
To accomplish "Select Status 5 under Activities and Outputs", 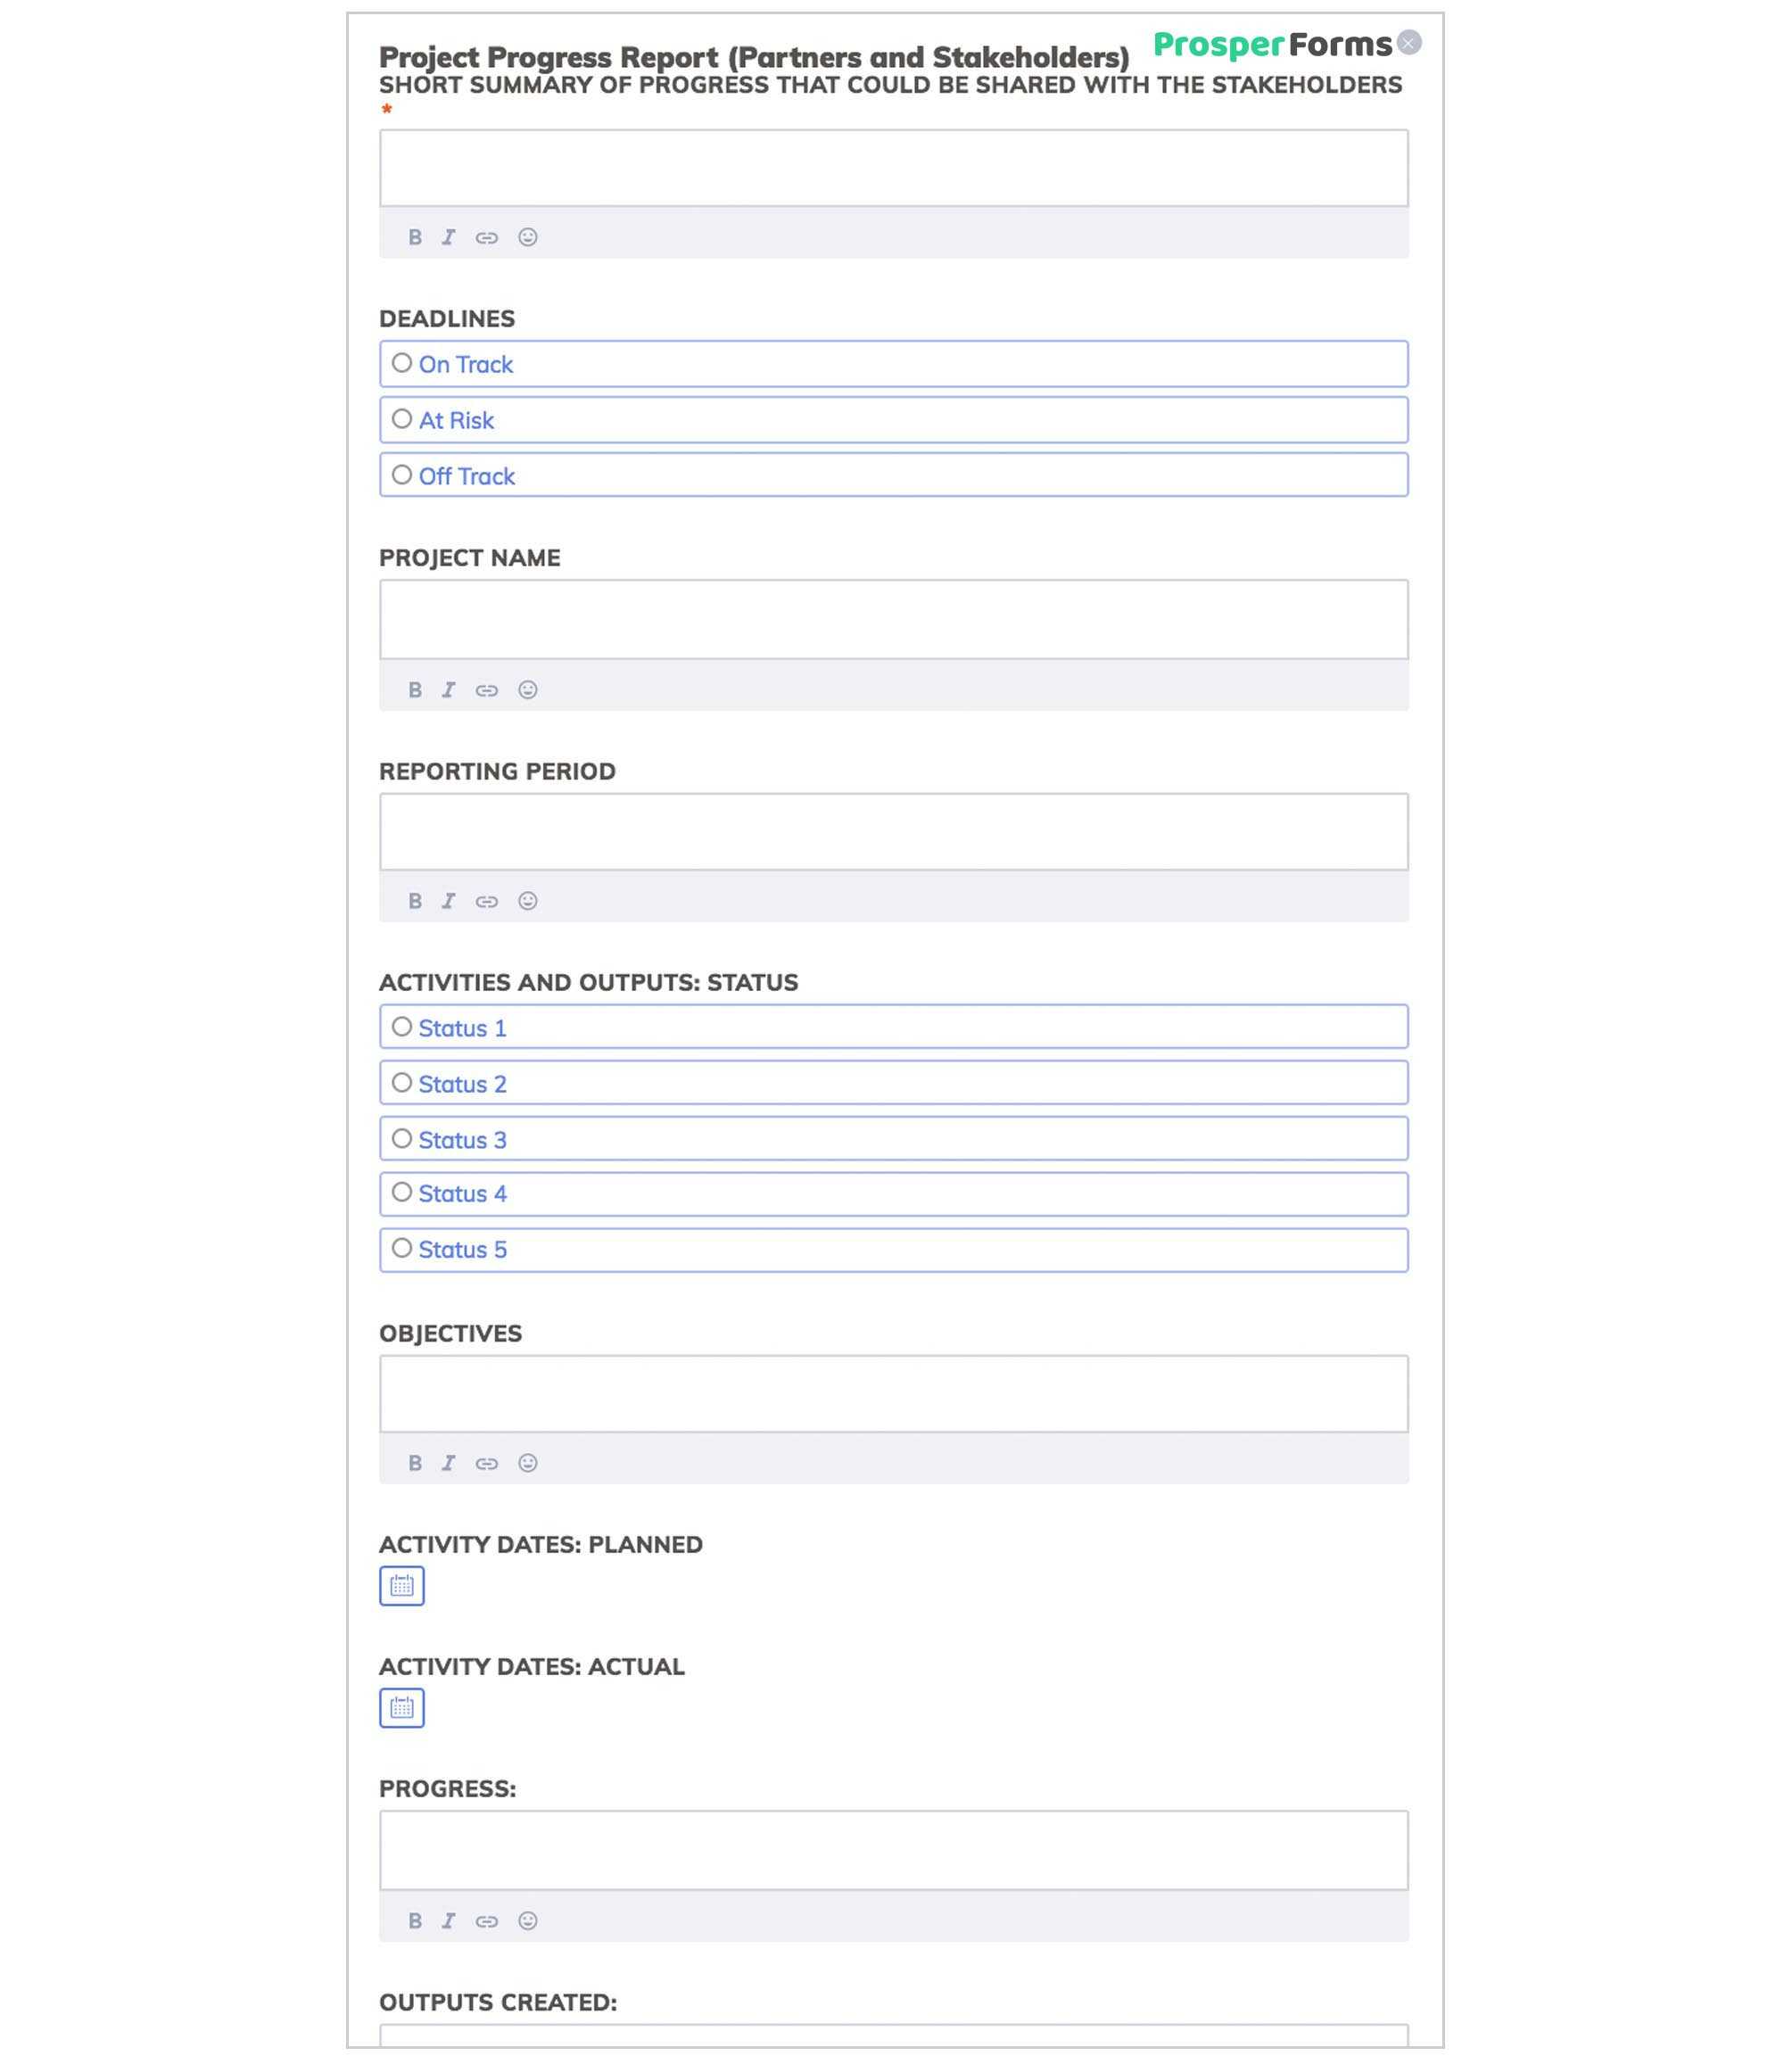I will point(402,1248).
